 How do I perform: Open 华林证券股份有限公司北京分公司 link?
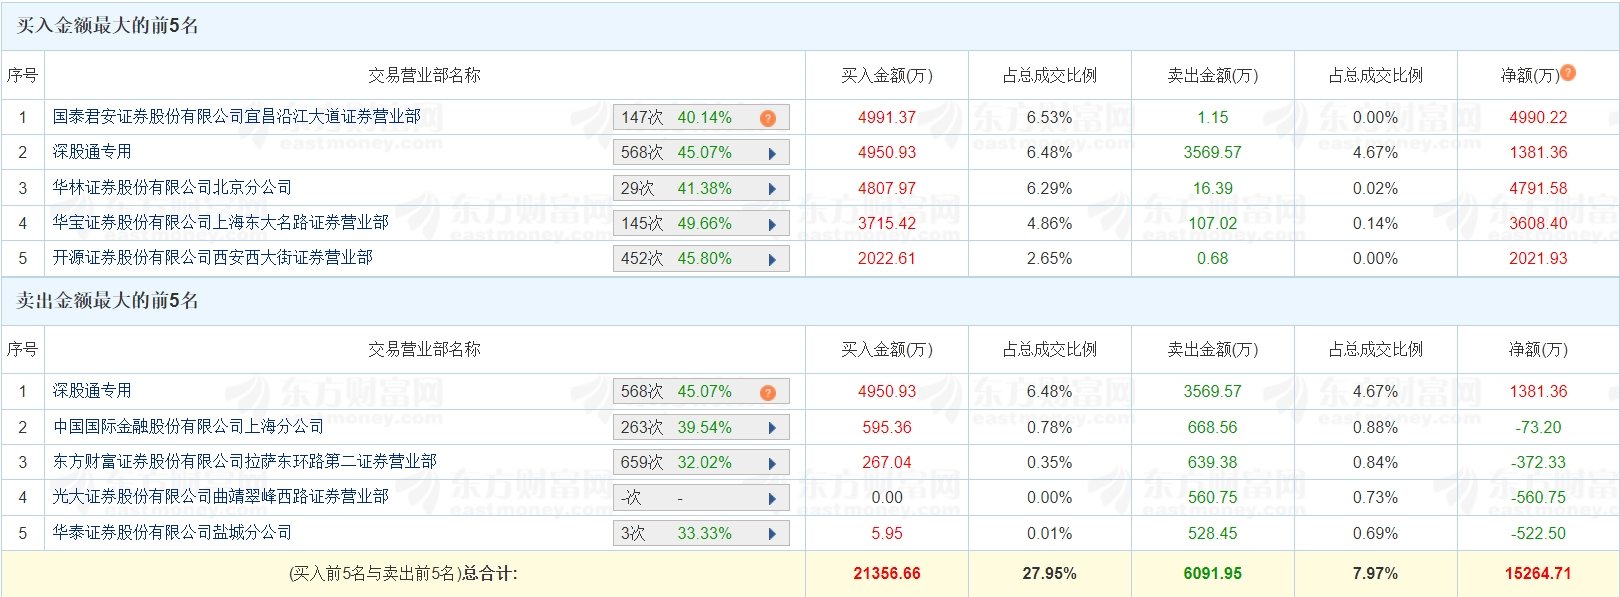[x=172, y=188]
